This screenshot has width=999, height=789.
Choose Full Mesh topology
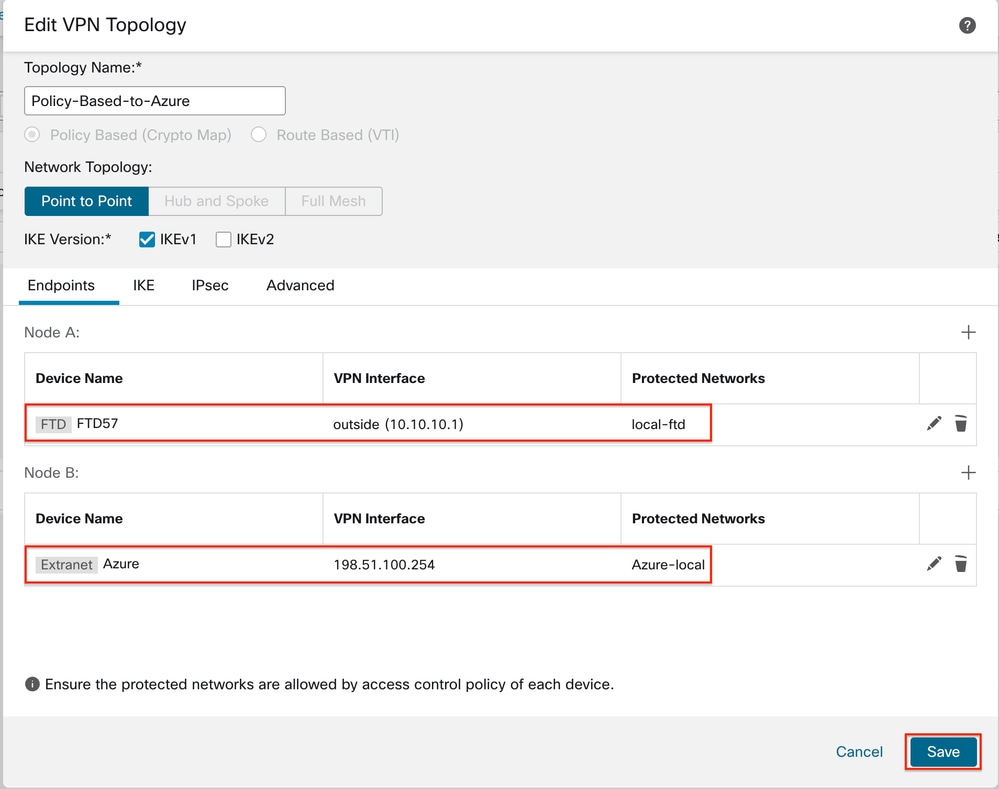pos(334,201)
